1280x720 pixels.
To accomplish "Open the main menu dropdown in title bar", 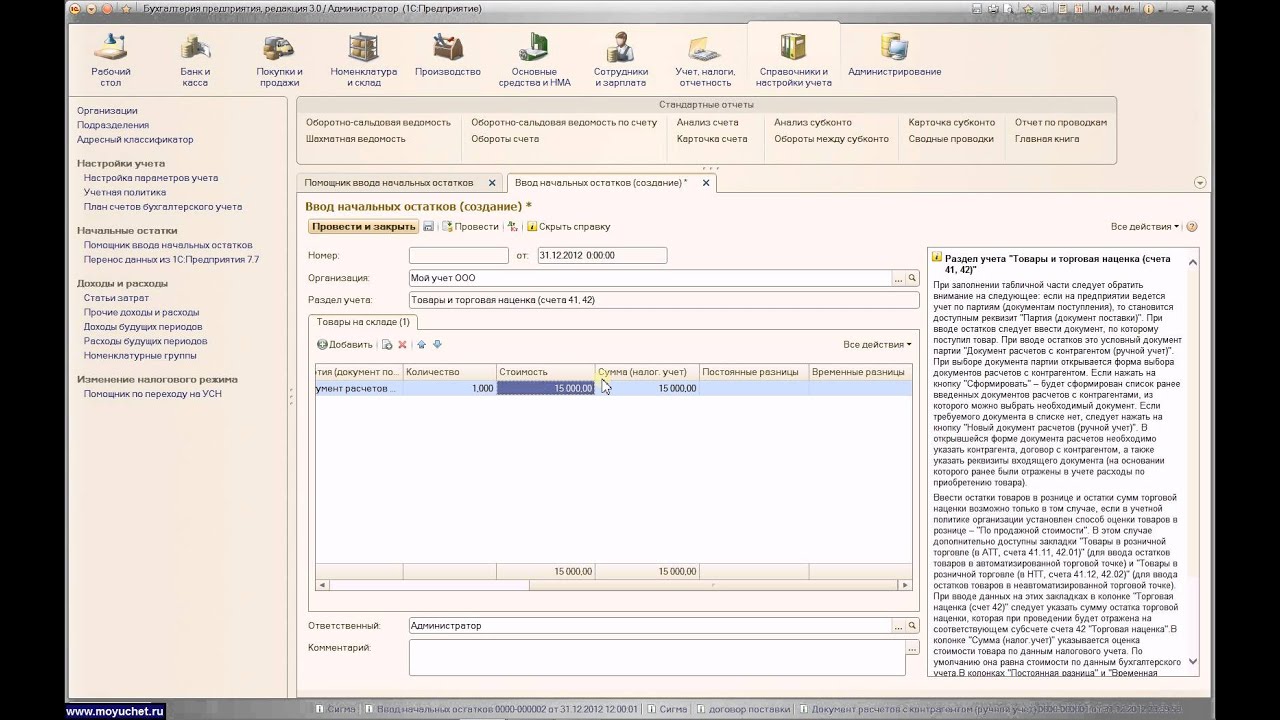I will [x=91, y=8].
